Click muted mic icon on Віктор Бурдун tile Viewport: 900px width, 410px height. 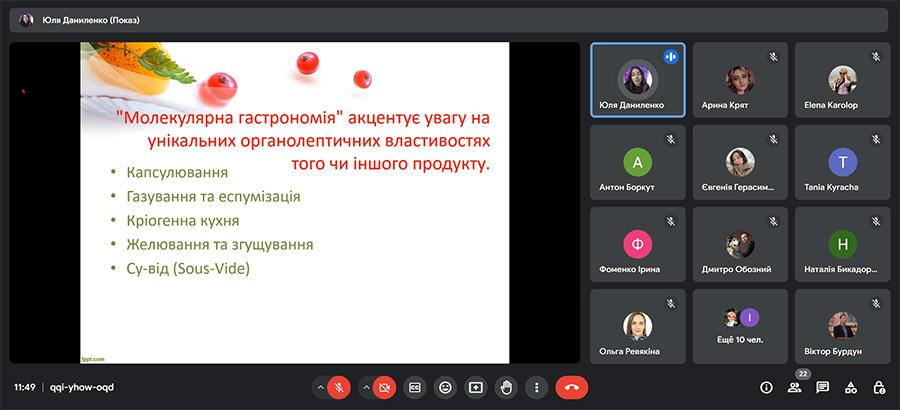point(876,303)
